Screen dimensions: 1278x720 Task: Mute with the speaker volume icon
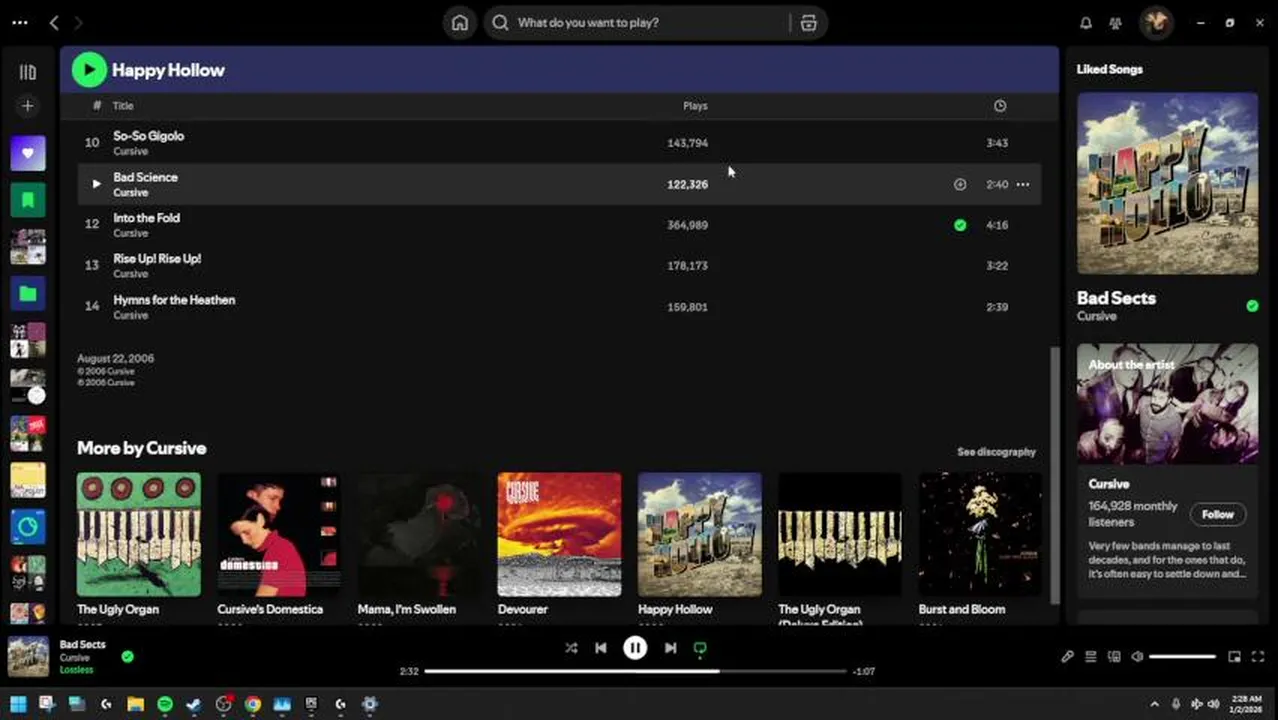tap(1137, 657)
